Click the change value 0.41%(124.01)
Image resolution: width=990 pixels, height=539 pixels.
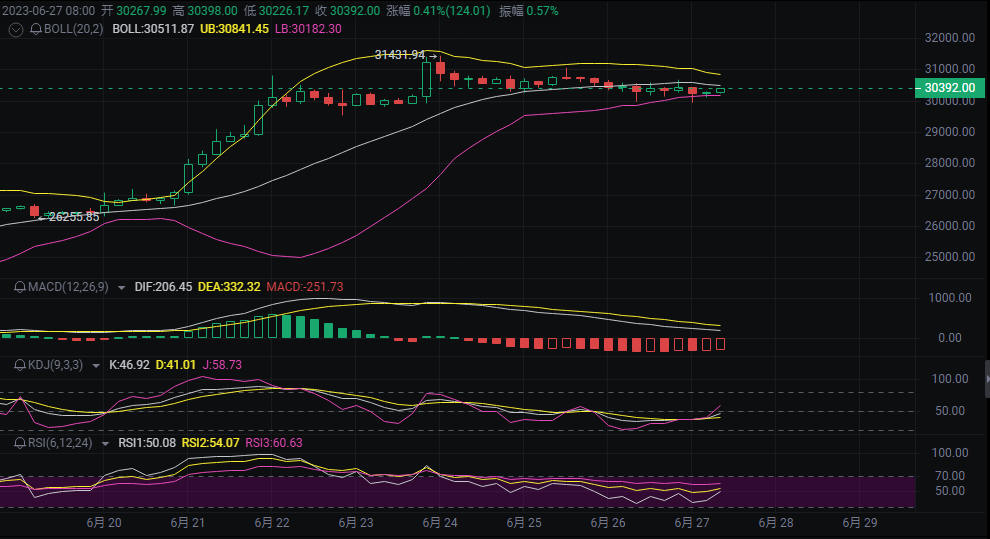[x=452, y=11]
